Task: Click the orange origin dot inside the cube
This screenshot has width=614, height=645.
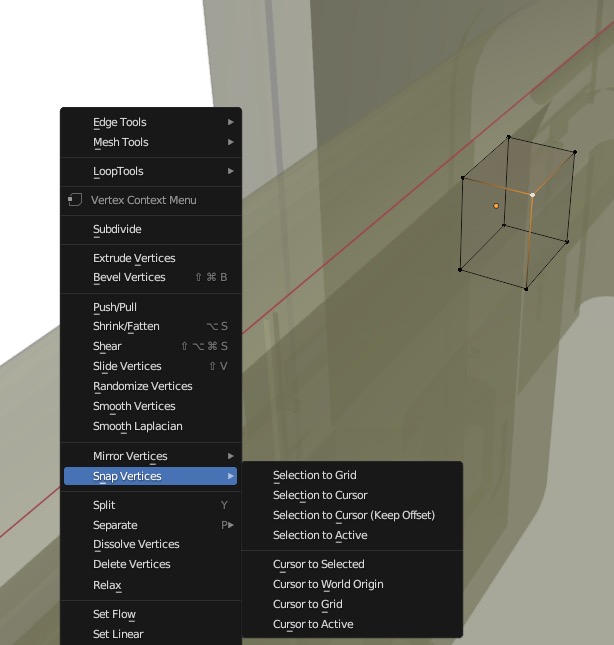Action: pyautogui.click(x=496, y=206)
